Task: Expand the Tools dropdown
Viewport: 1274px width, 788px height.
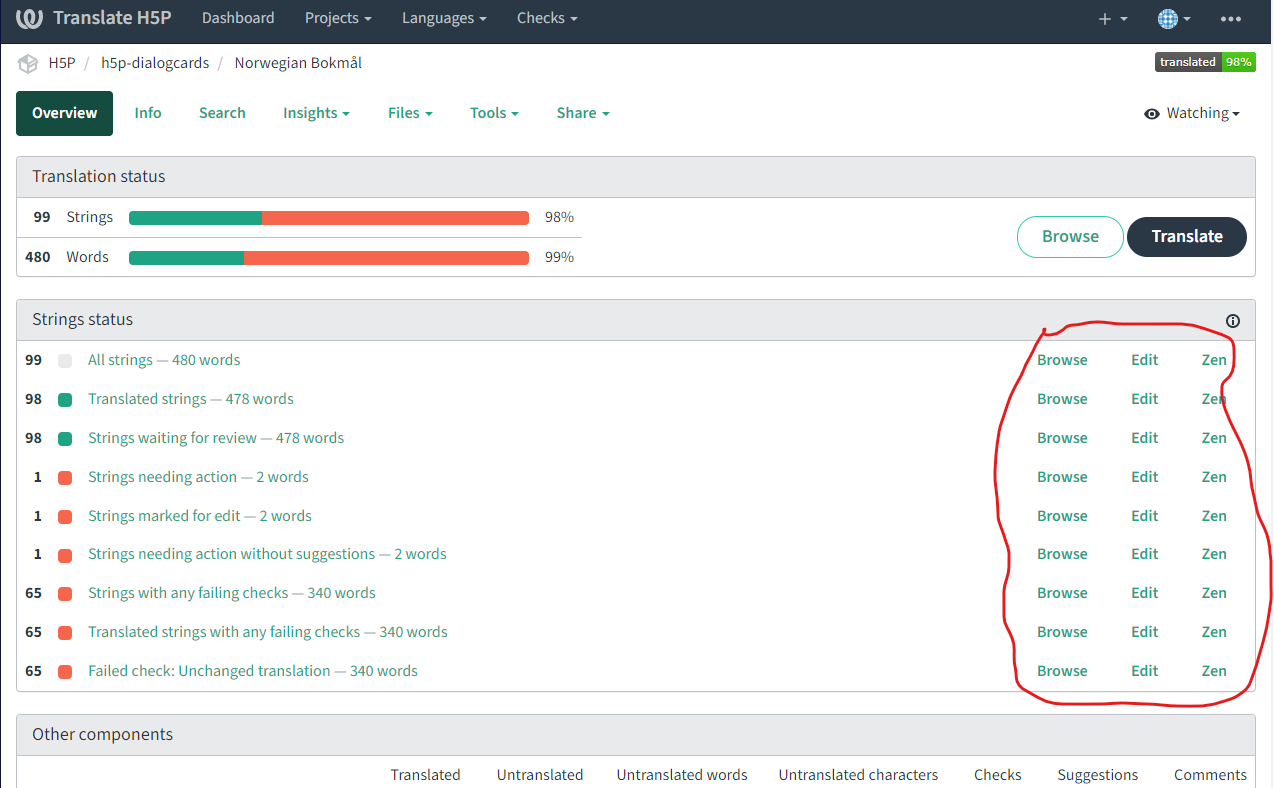Action: pyautogui.click(x=494, y=113)
